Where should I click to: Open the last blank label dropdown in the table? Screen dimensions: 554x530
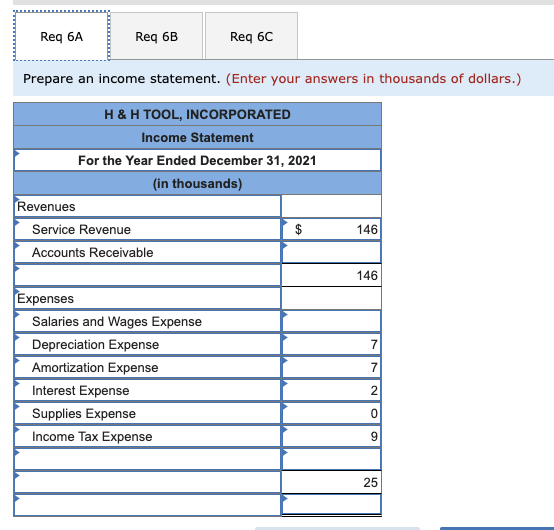pos(148,505)
